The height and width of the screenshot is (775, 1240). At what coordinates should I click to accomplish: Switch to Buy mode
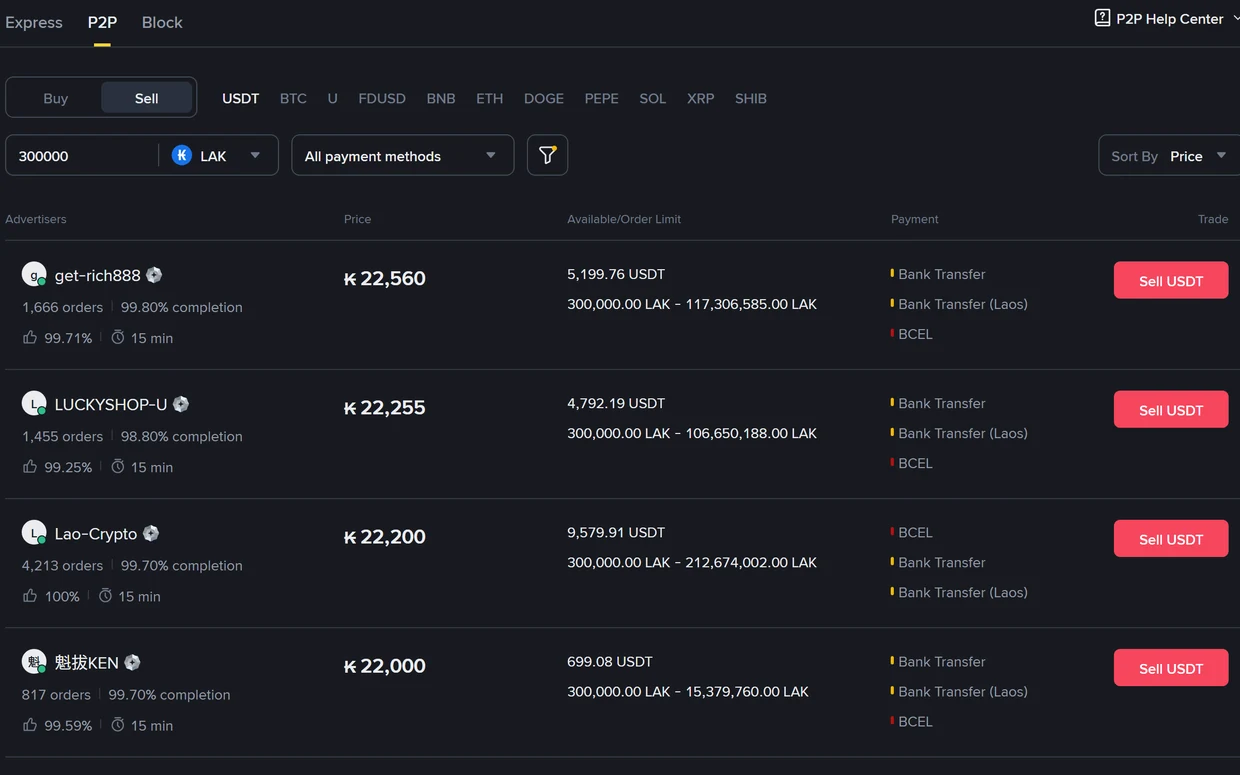click(56, 98)
